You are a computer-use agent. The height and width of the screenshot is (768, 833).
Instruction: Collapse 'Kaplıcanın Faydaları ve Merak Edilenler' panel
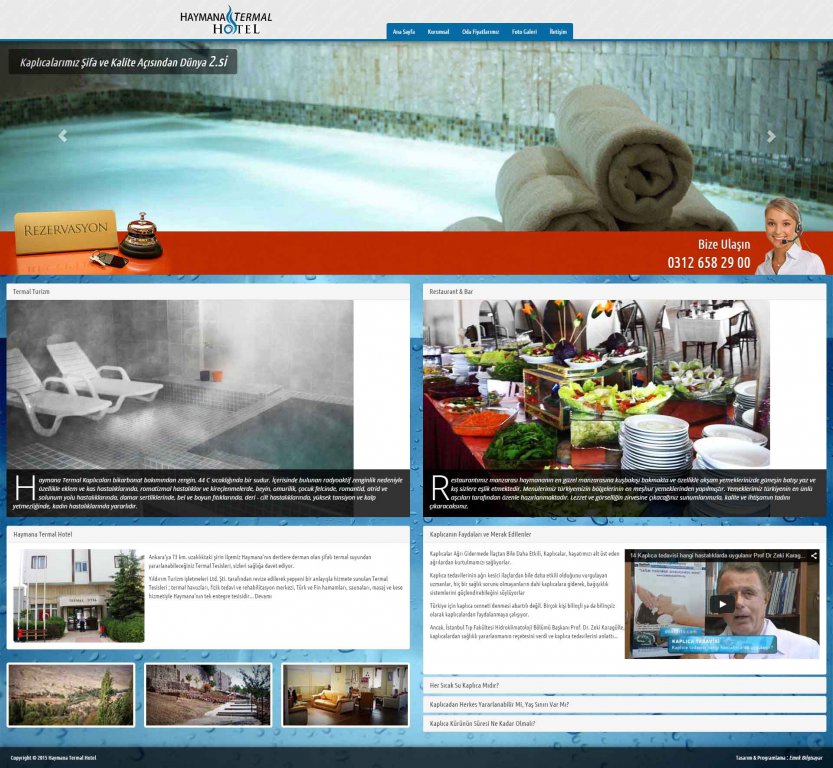click(480, 535)
